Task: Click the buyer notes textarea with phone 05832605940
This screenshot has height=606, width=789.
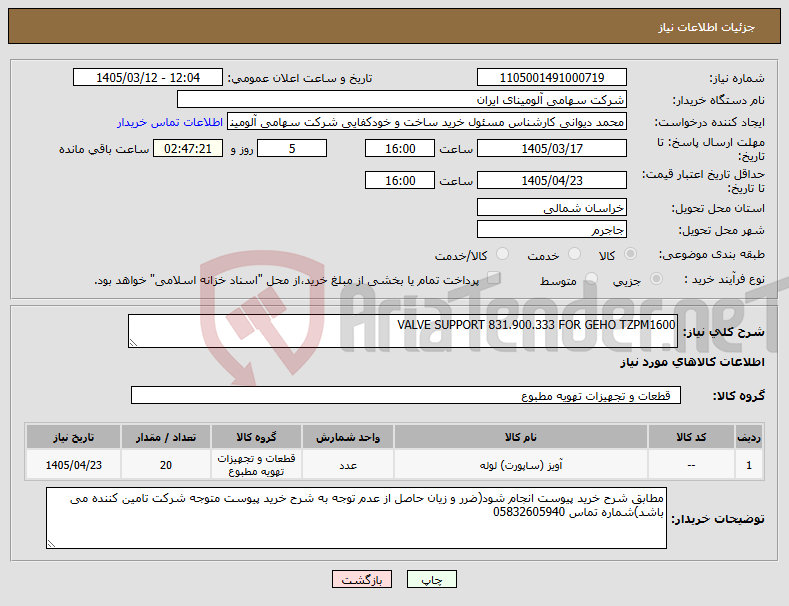Action: 356,518
